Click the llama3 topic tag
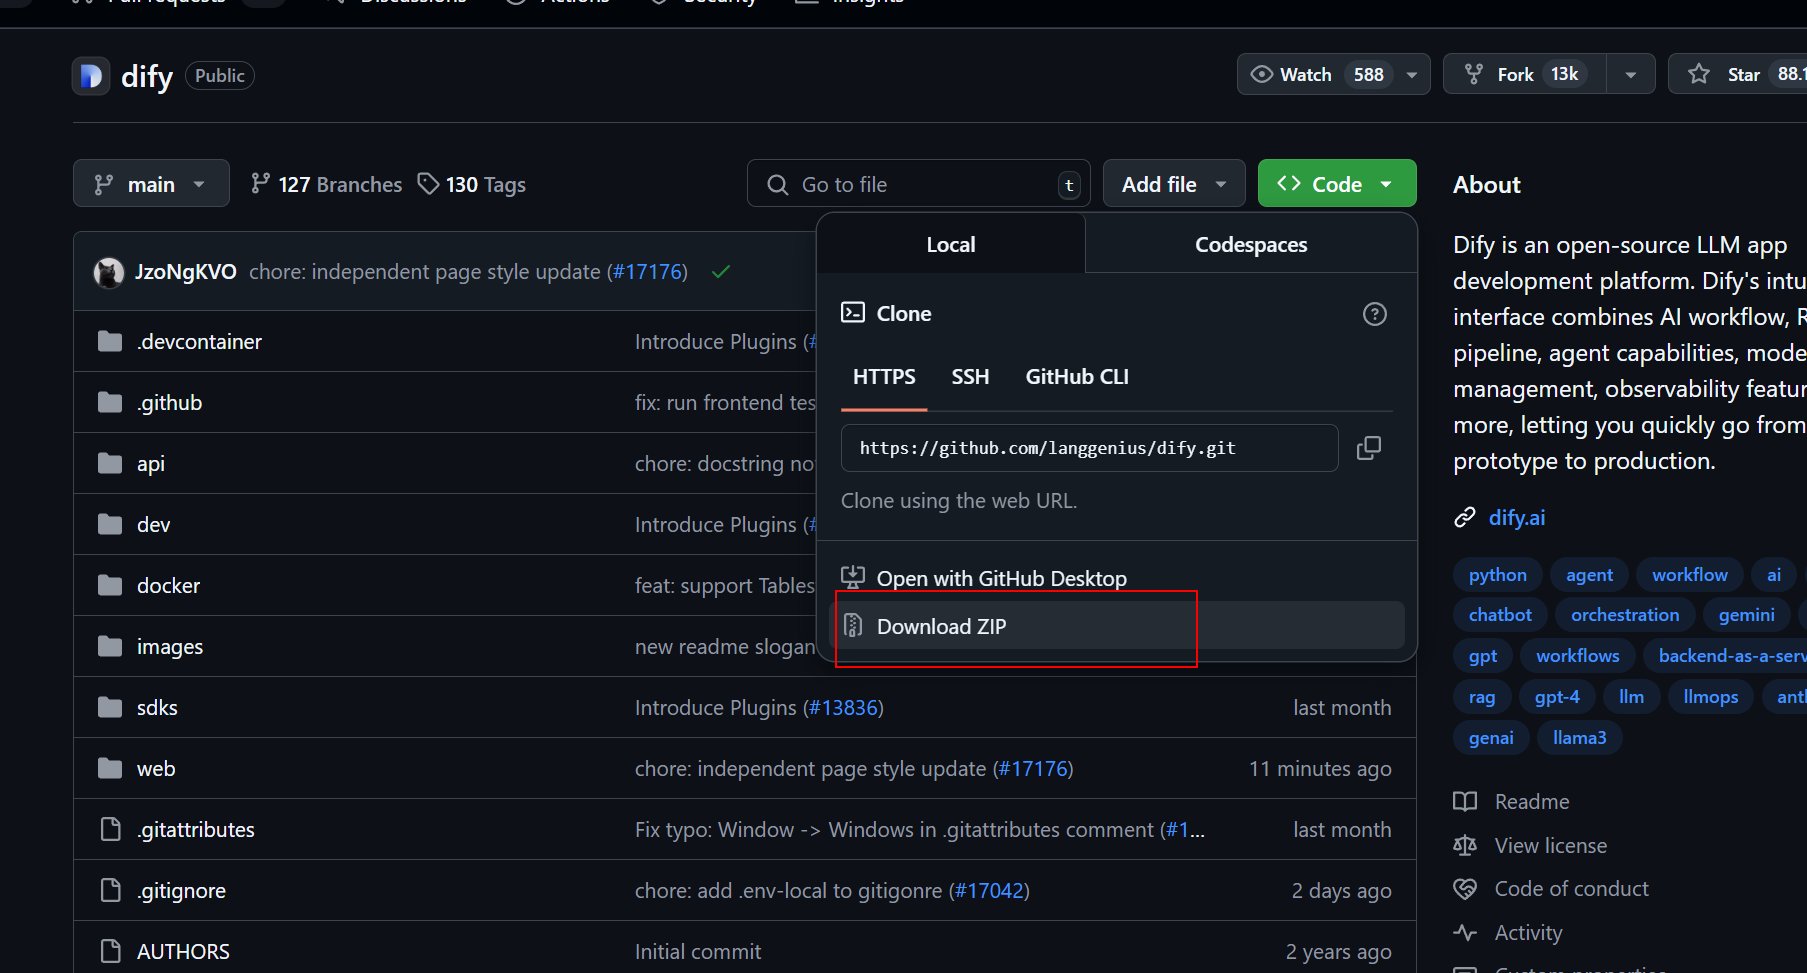 1579,738
